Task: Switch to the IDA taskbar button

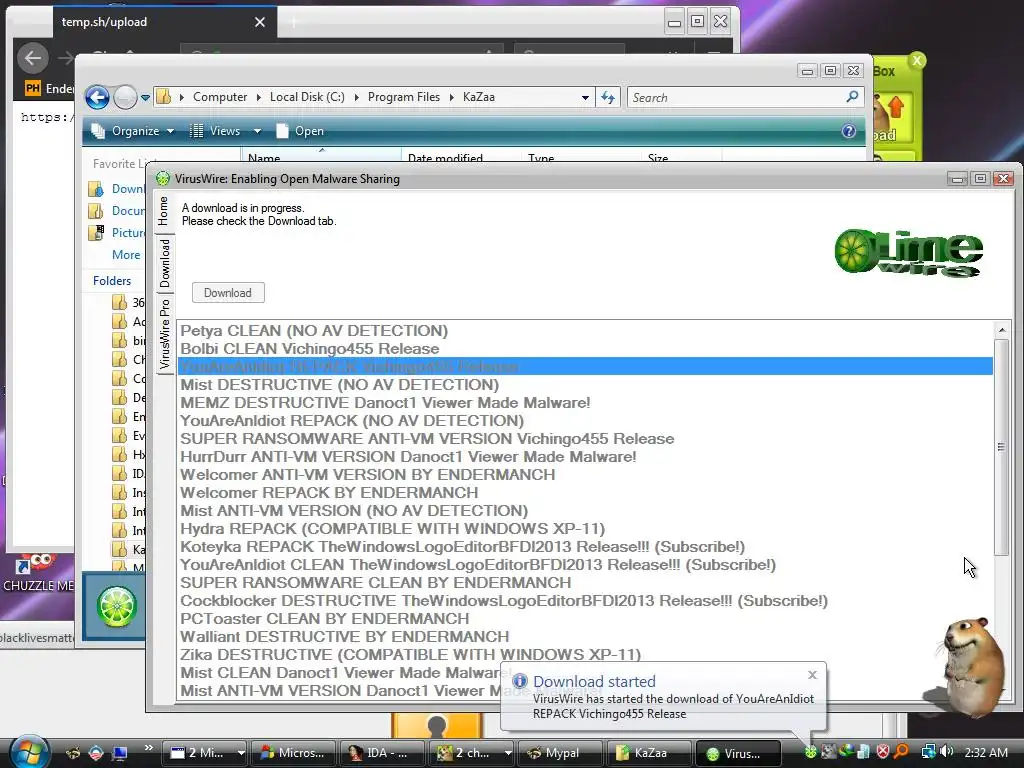Action: point(381,753)
